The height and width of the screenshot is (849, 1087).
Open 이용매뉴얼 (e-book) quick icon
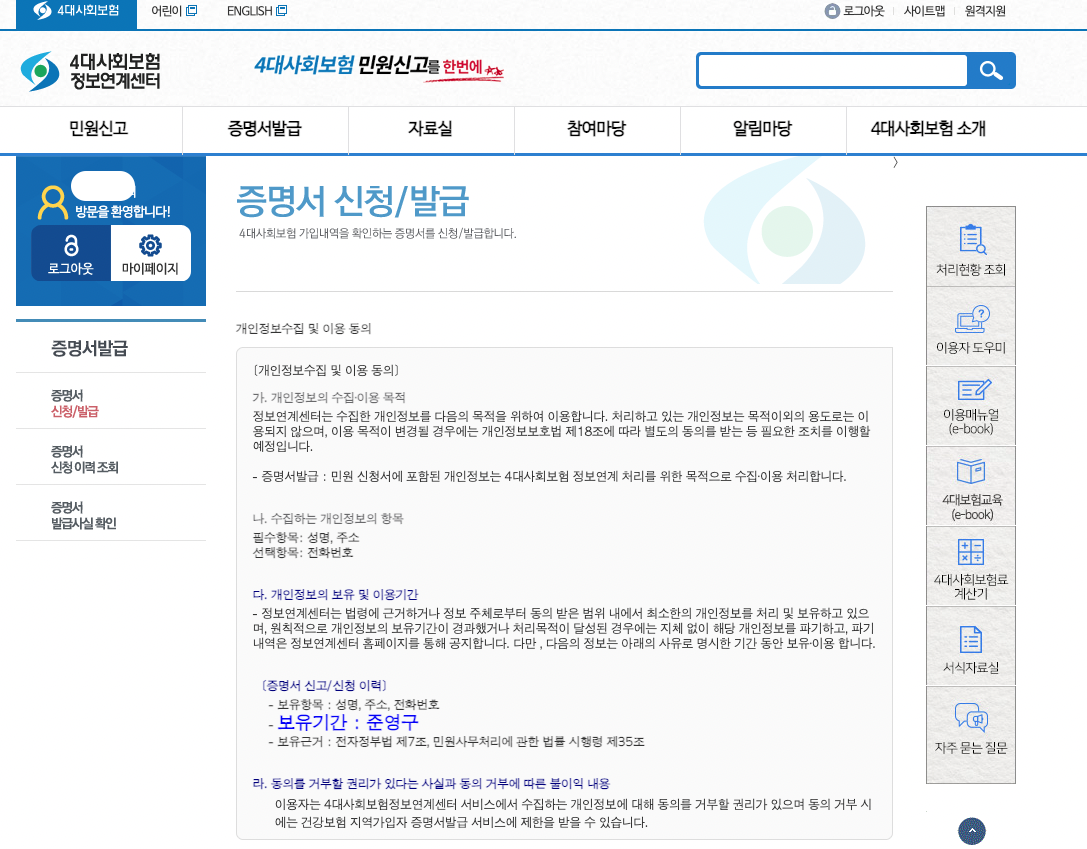coord(971,405)
